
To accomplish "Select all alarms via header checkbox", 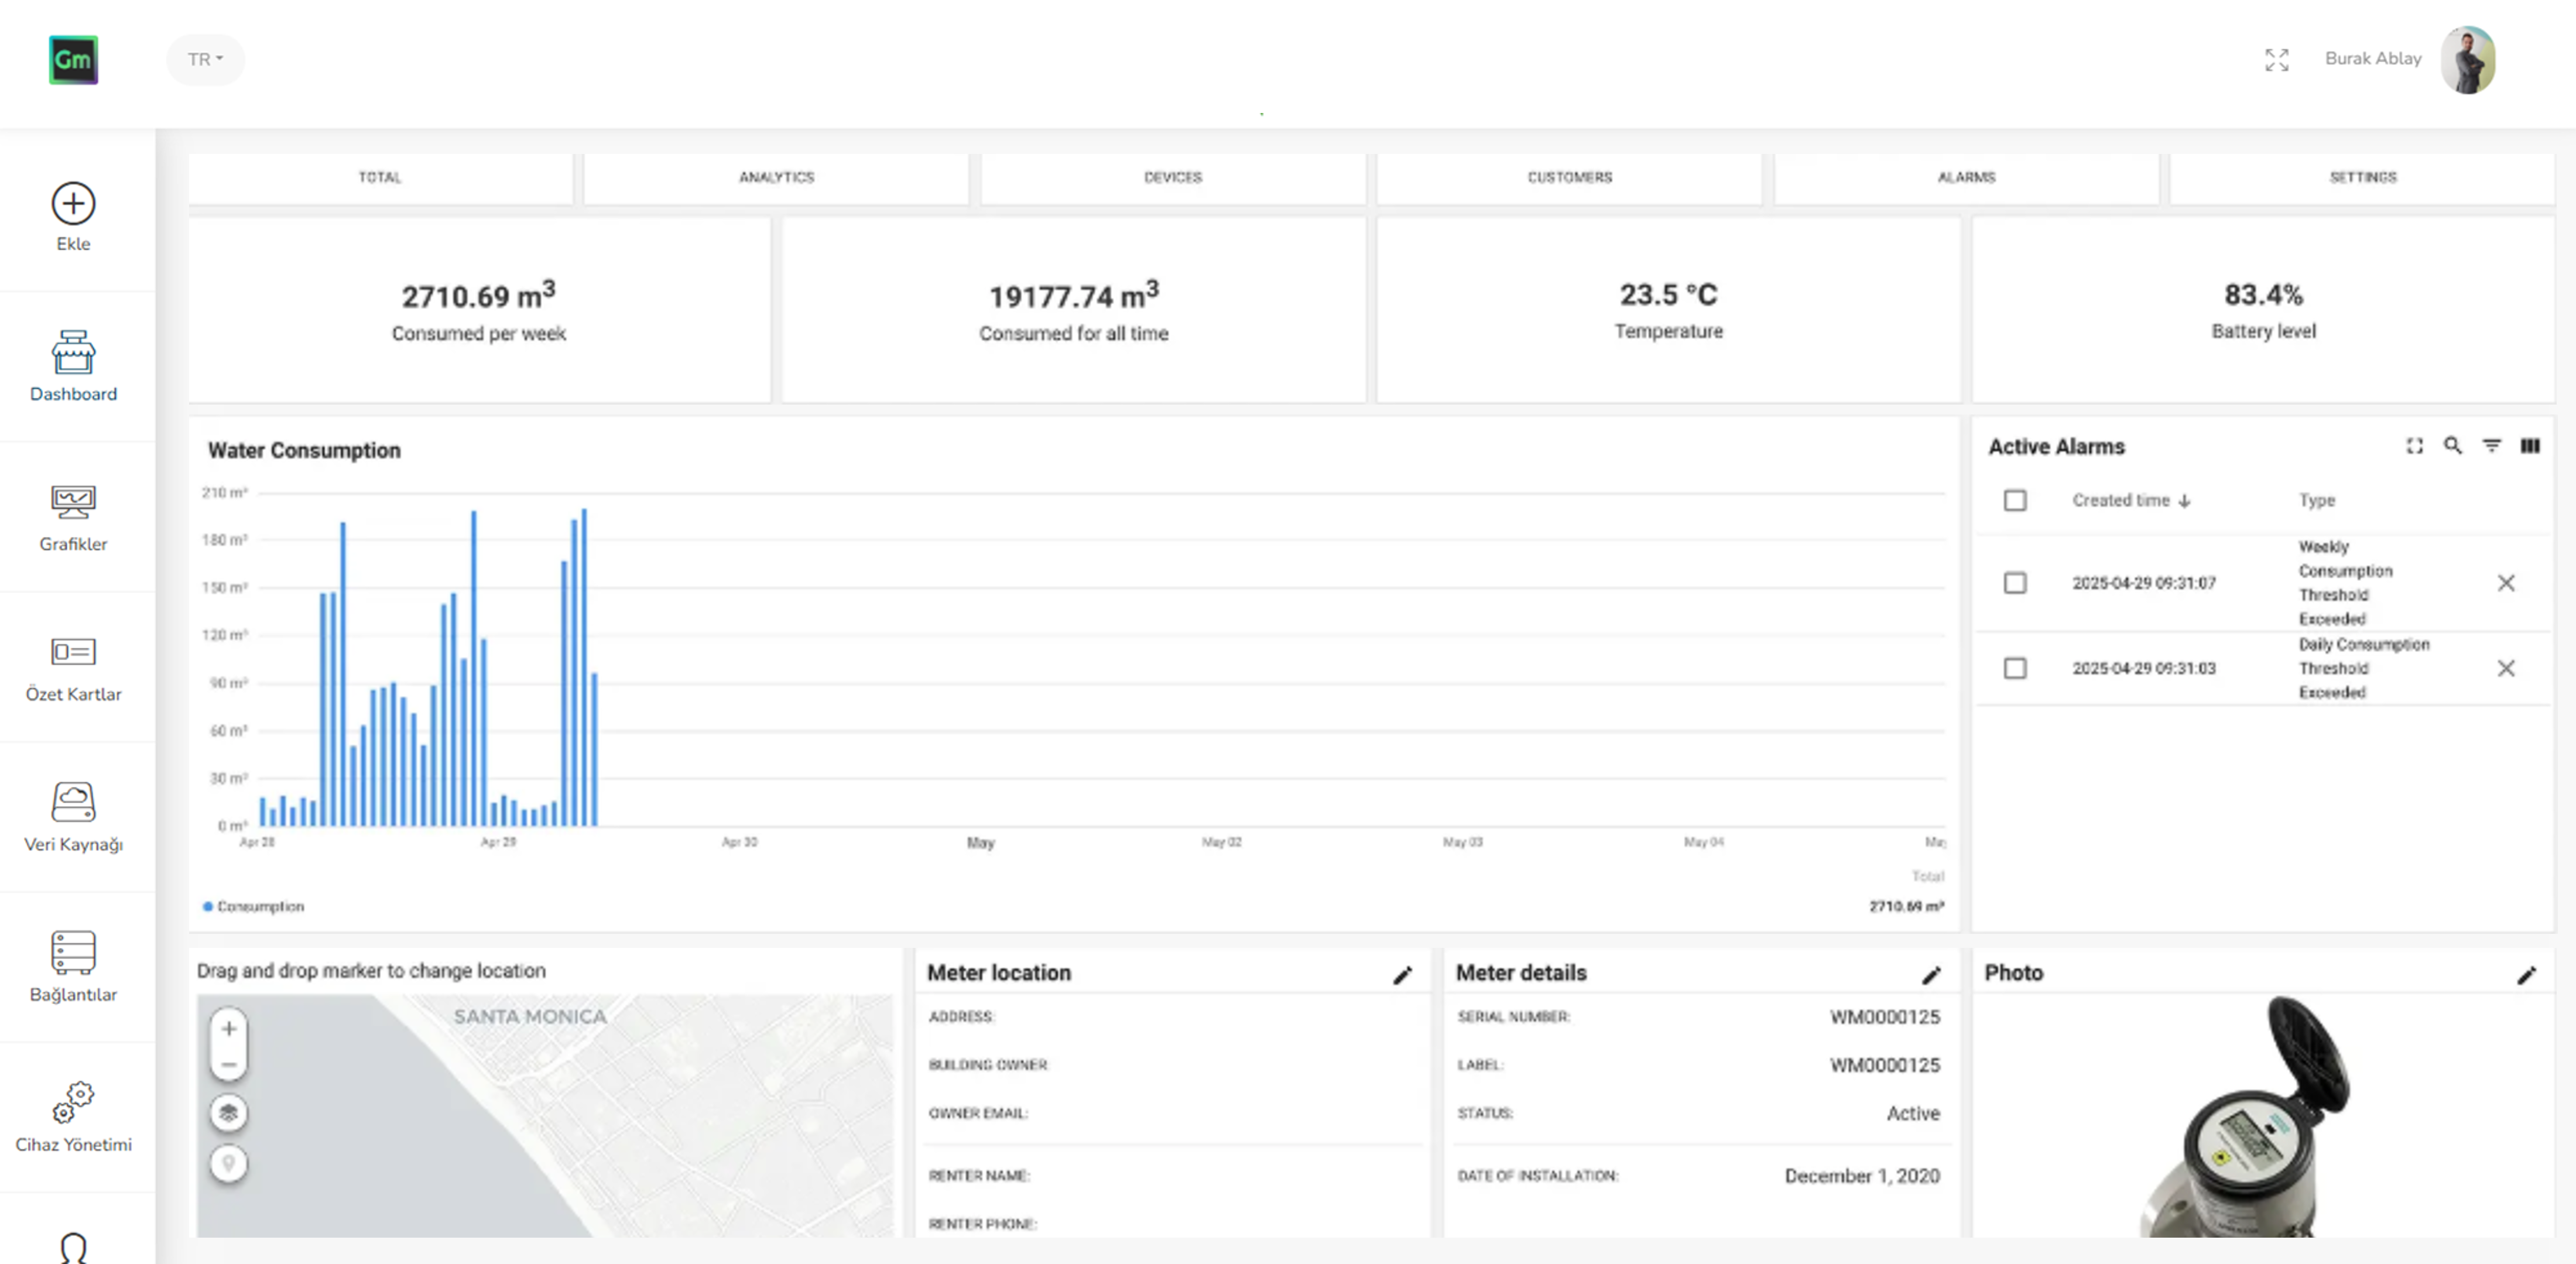I will click(2015, 500).
